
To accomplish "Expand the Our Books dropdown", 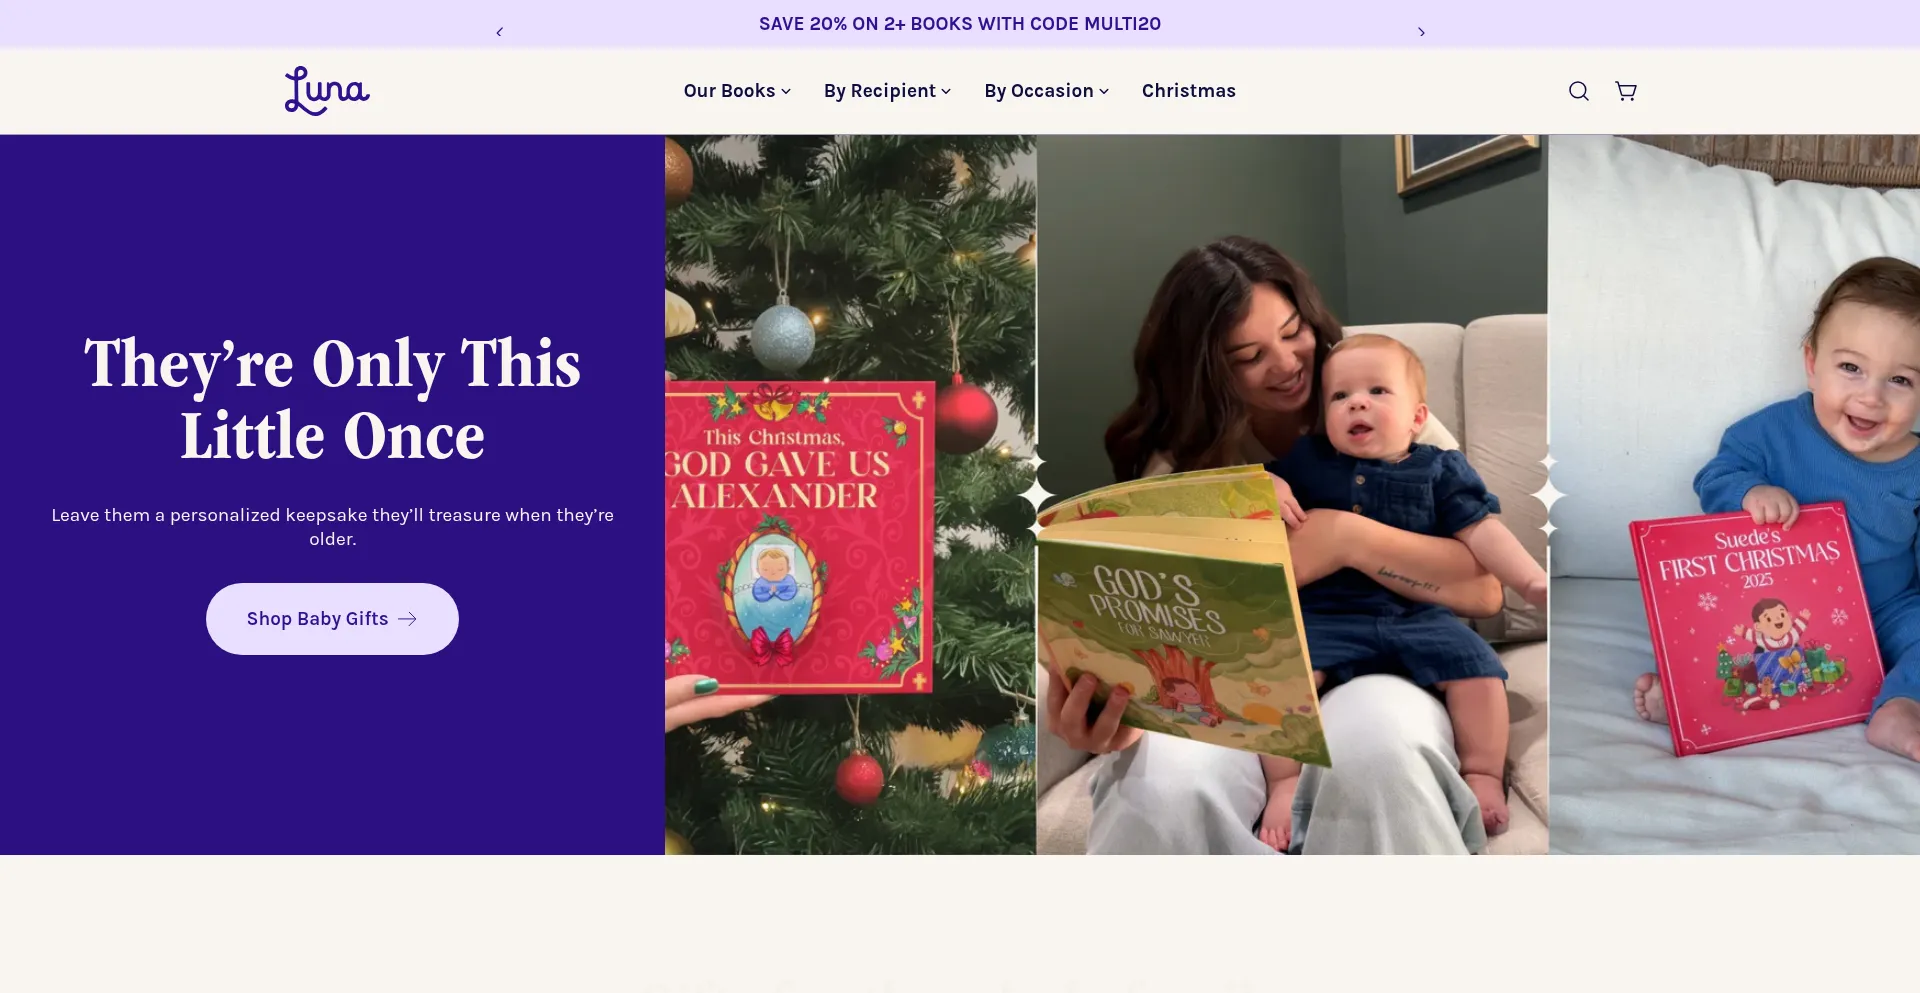I will coord(737,91).
